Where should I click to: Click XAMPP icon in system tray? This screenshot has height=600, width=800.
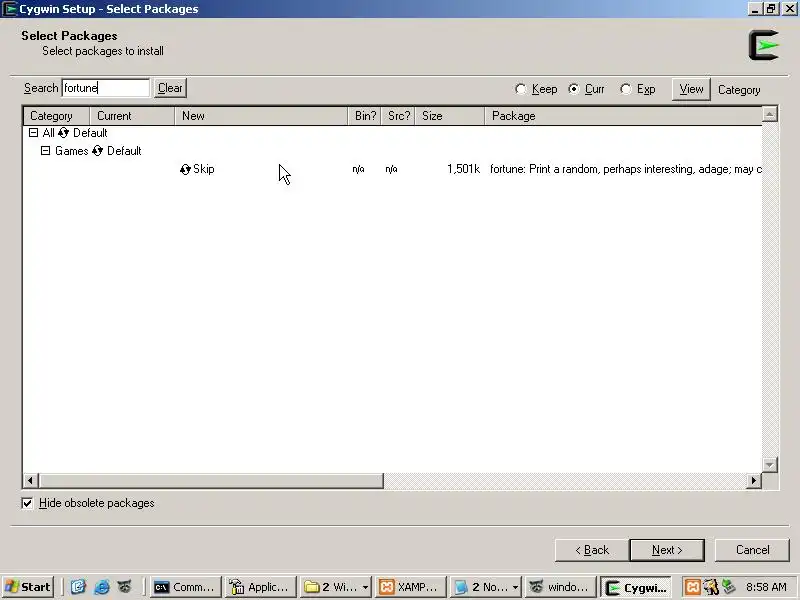point(692,587)
